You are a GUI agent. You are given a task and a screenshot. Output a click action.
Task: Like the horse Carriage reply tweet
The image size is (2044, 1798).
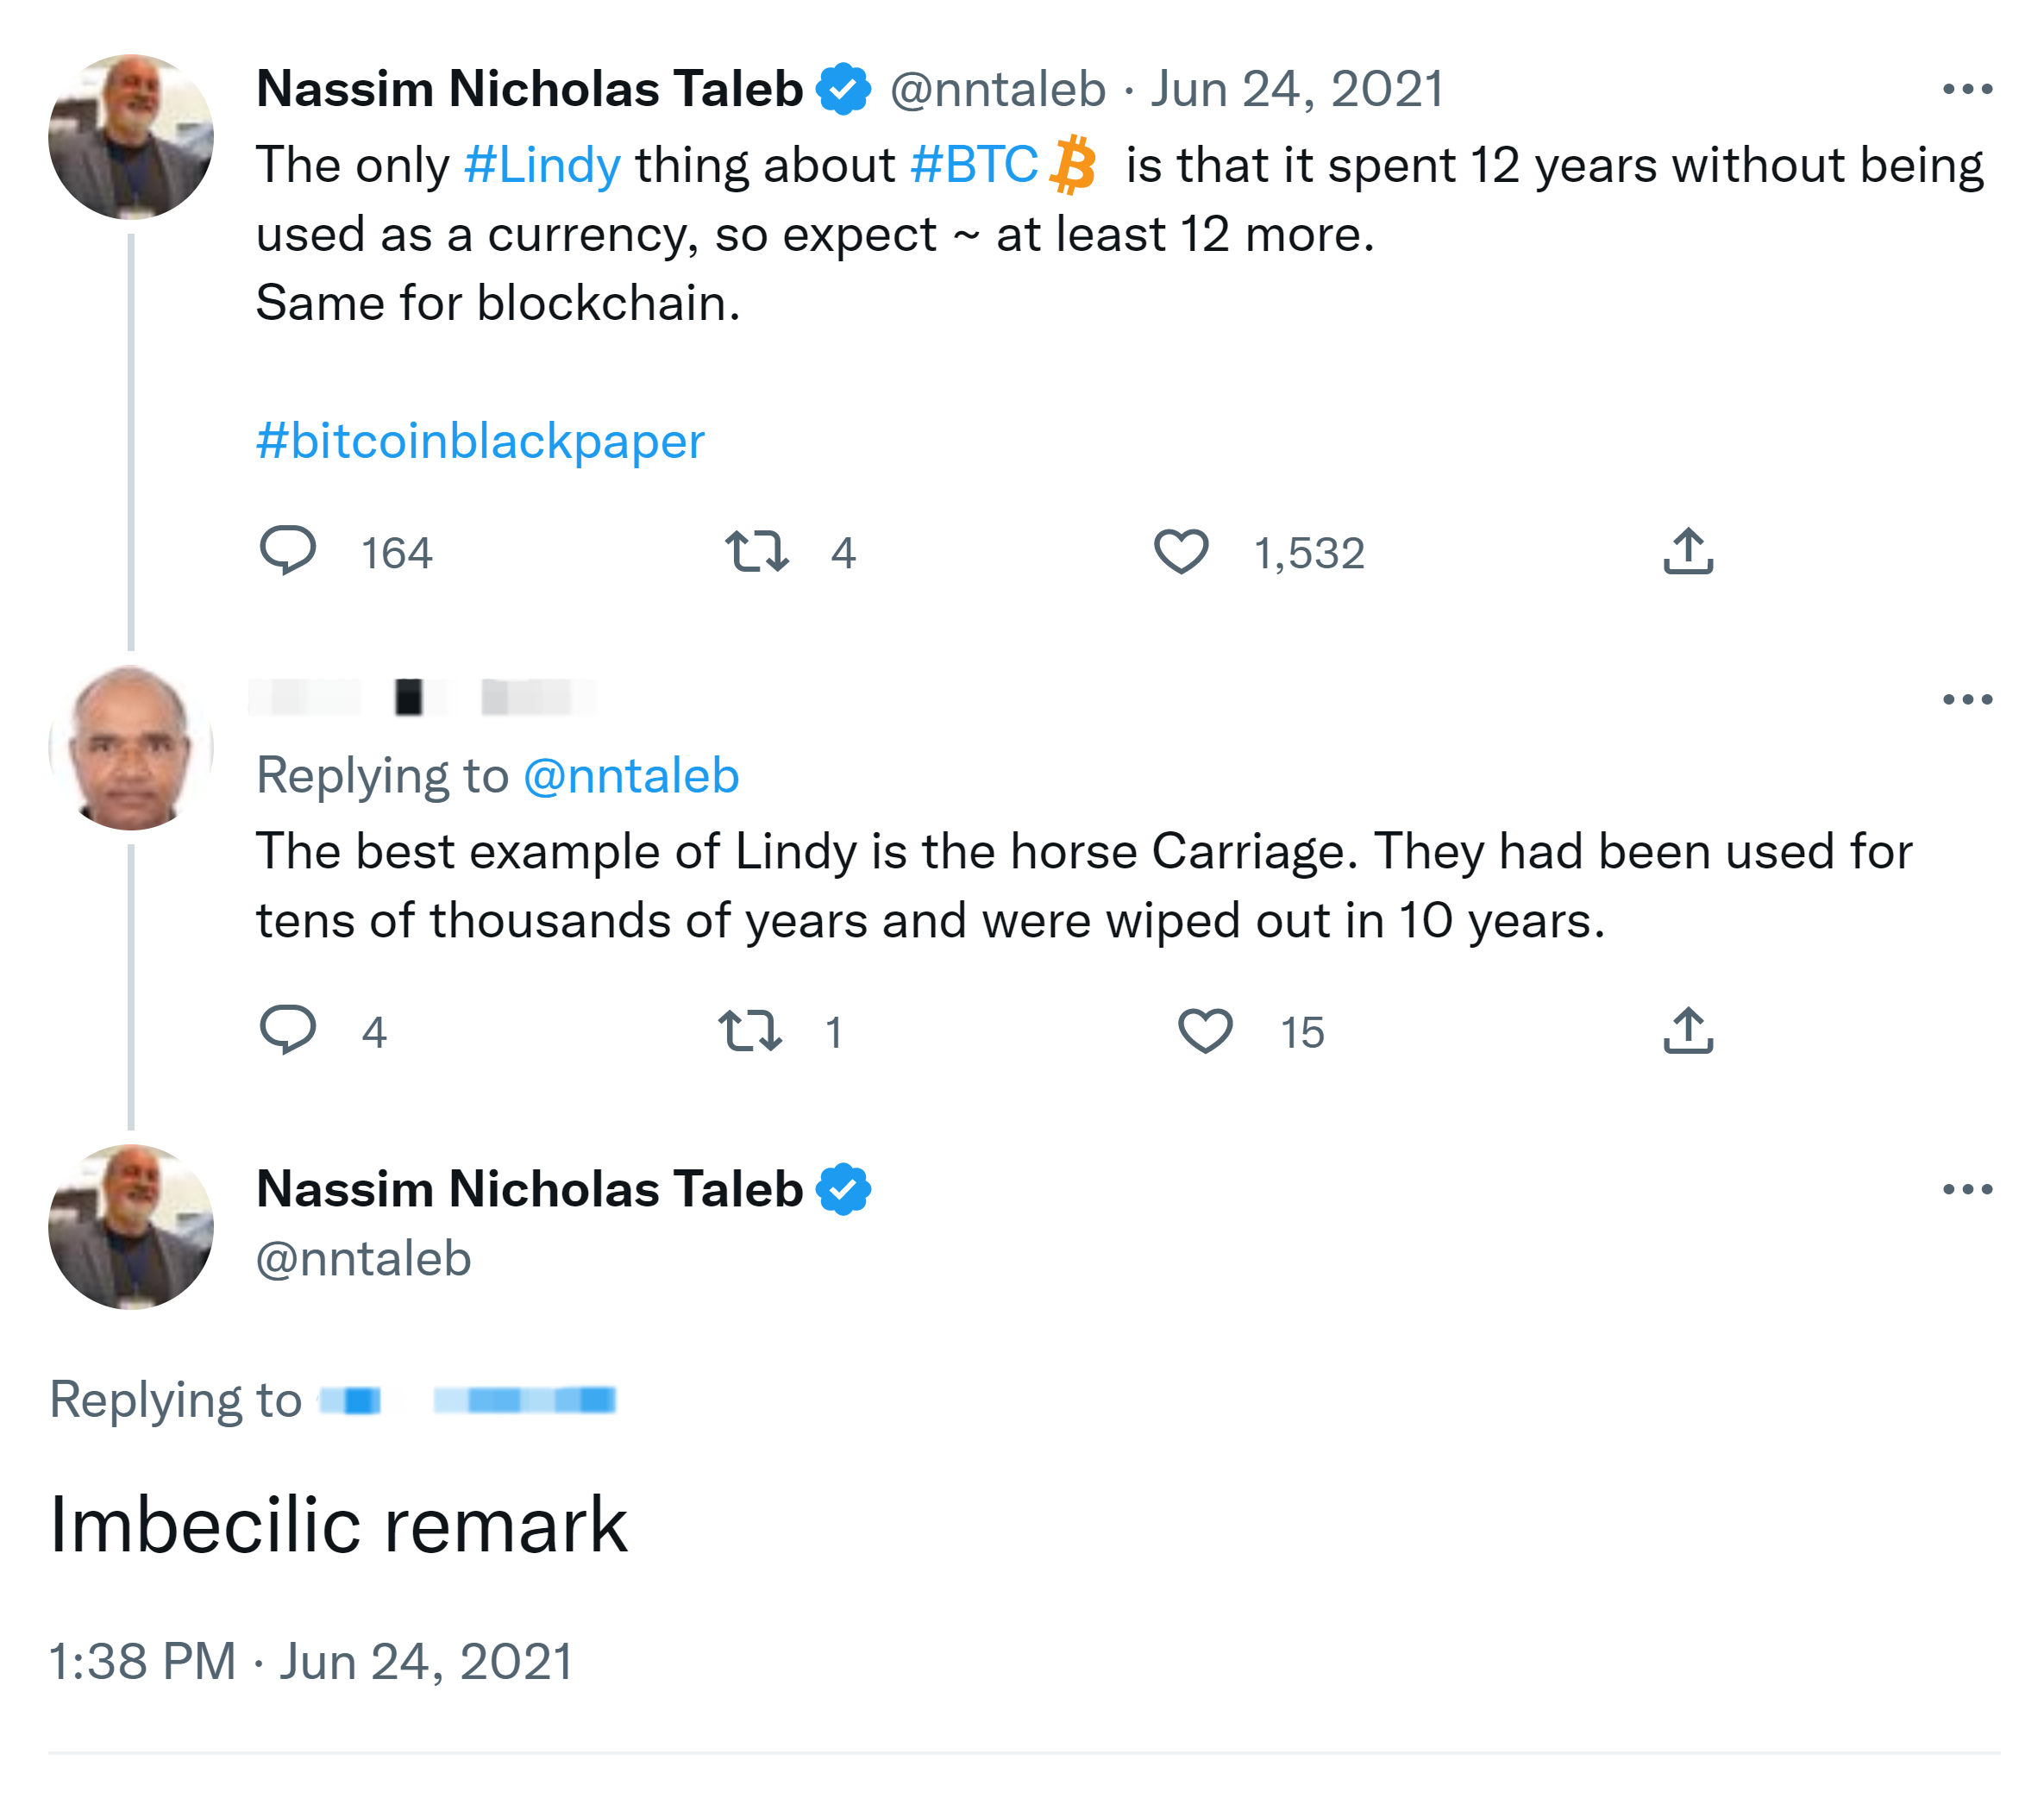tap(1205, 1030)
